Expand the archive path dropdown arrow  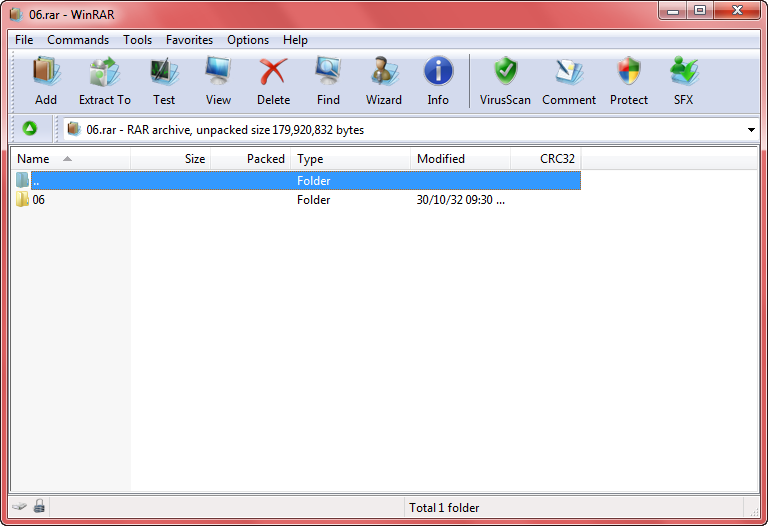[x=751, y=130]
